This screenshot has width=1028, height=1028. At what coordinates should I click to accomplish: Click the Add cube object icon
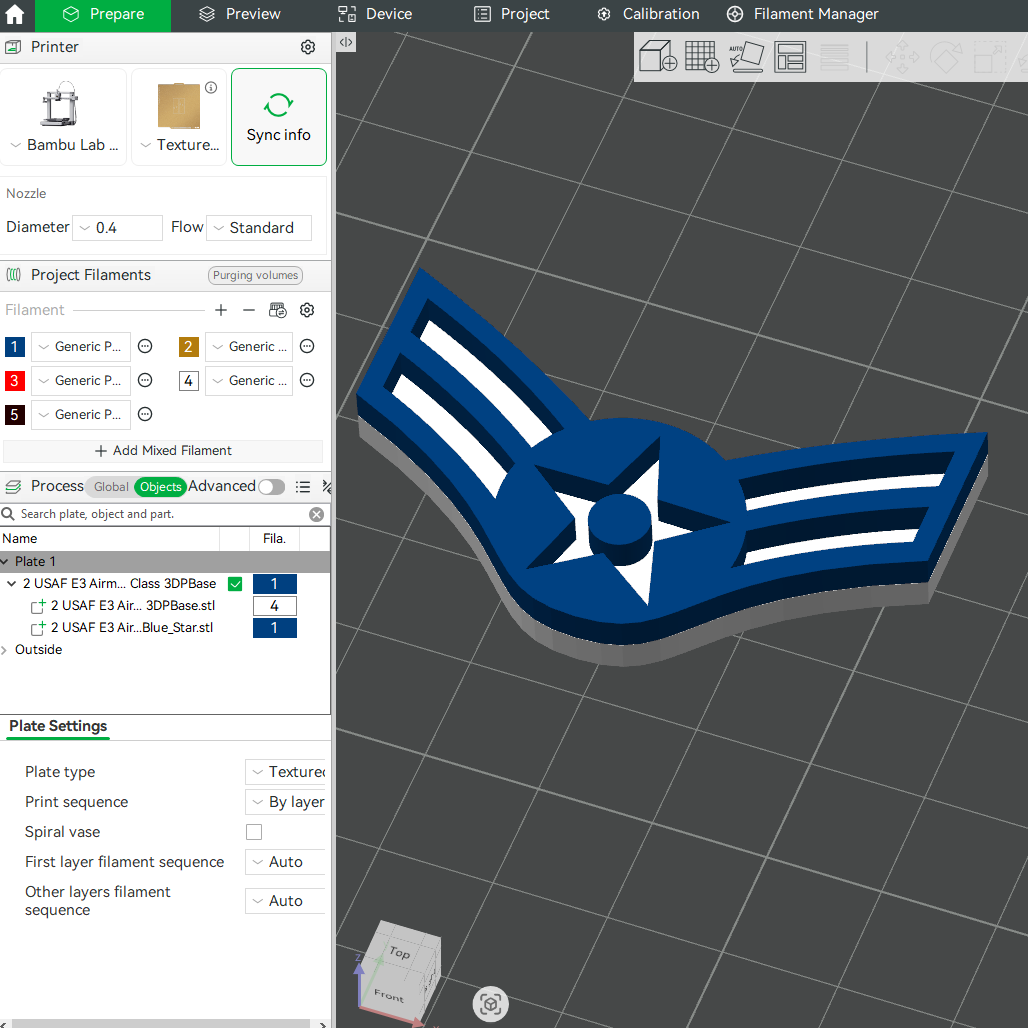658,56
